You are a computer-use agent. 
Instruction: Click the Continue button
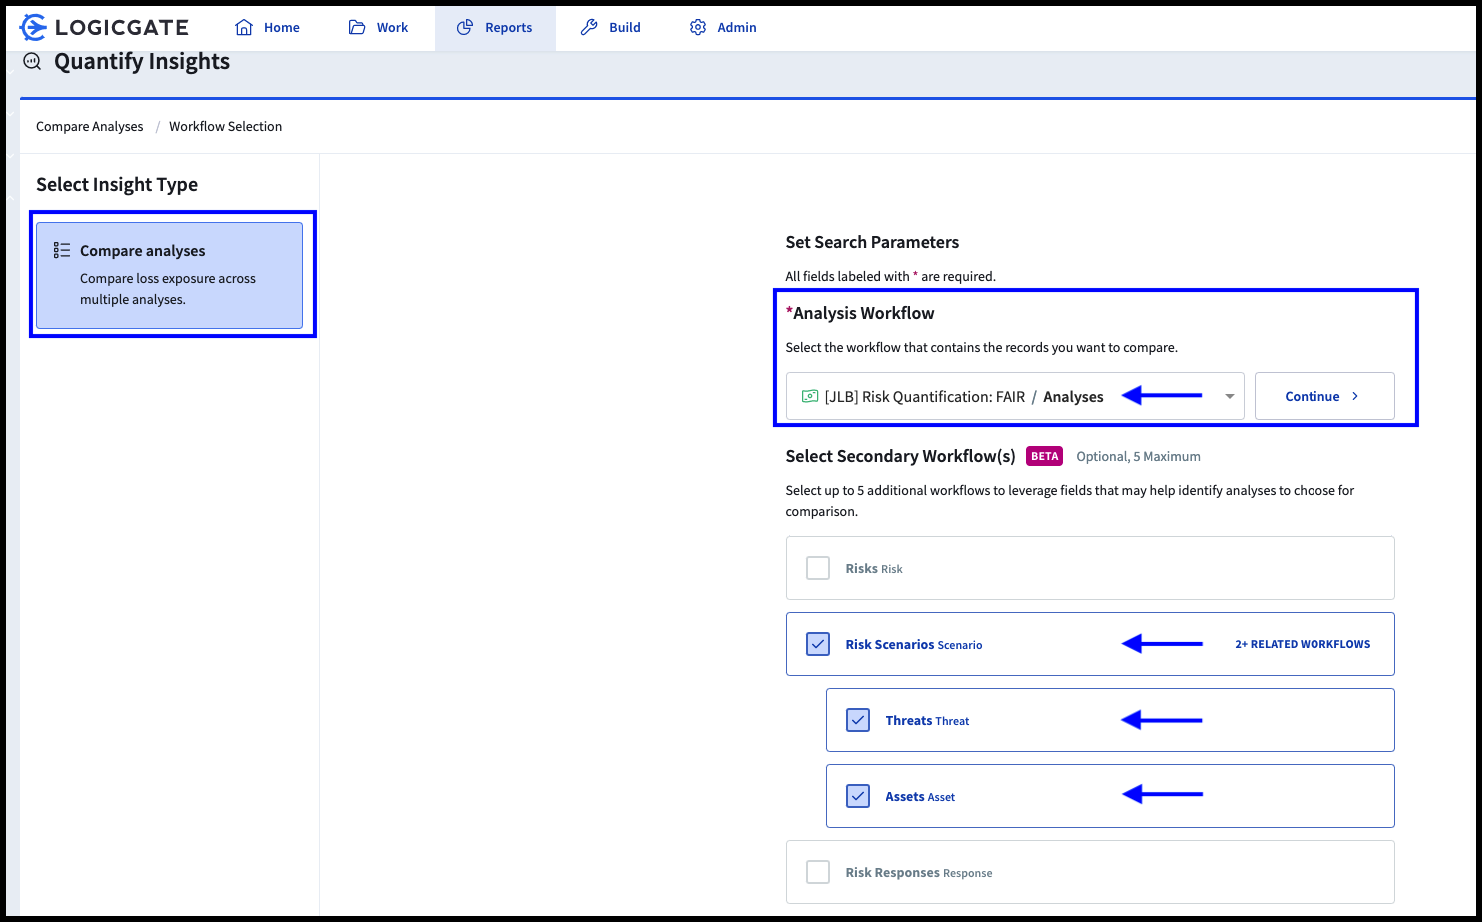pyautogui.click(x=1324, y=396)
